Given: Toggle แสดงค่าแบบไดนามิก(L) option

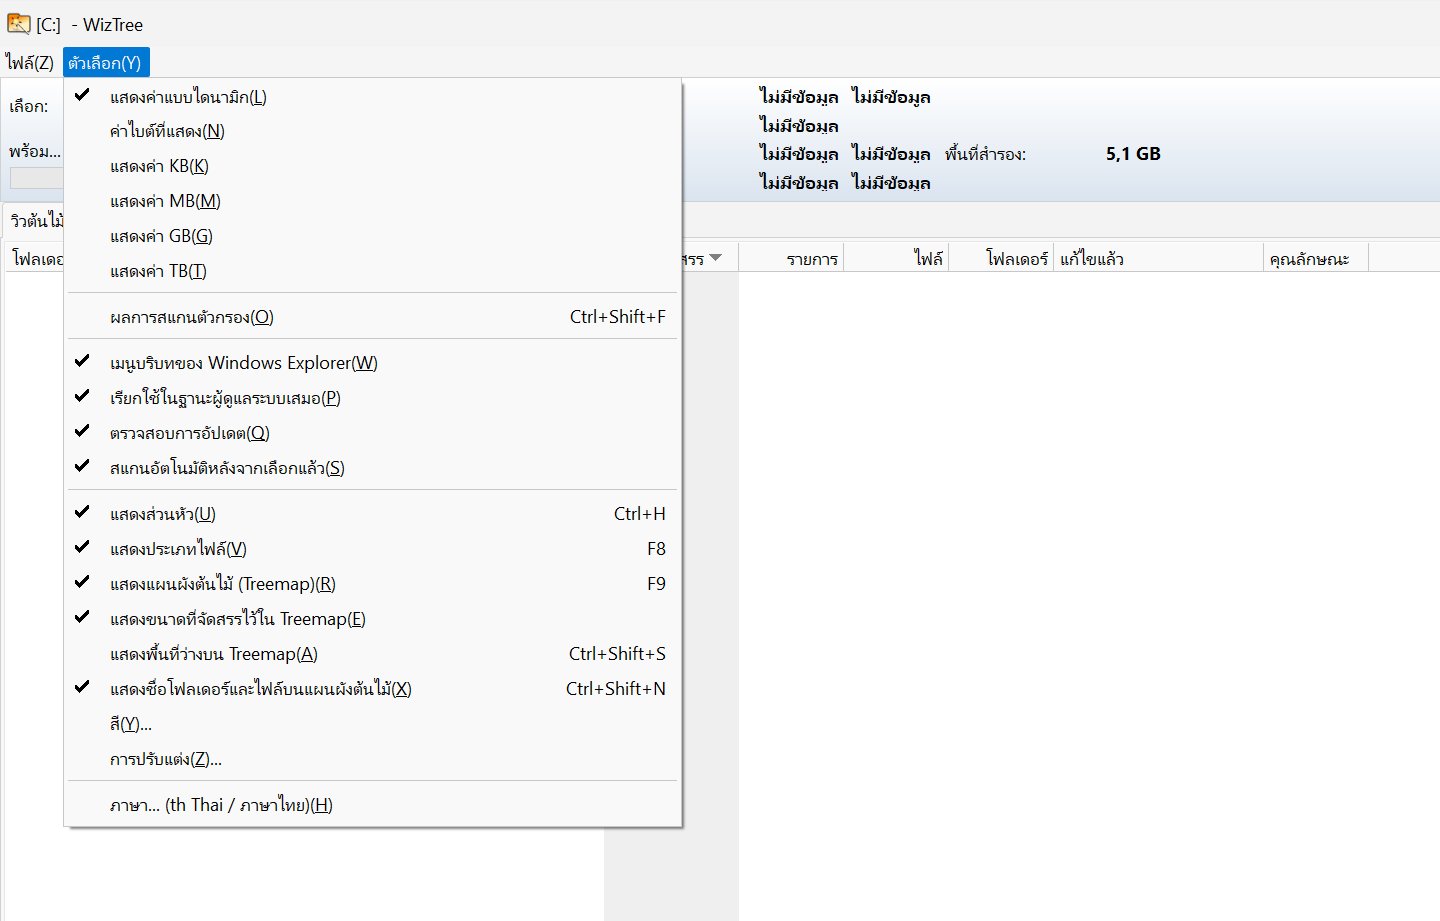Looking at the screenshot, I should [373, 97].
